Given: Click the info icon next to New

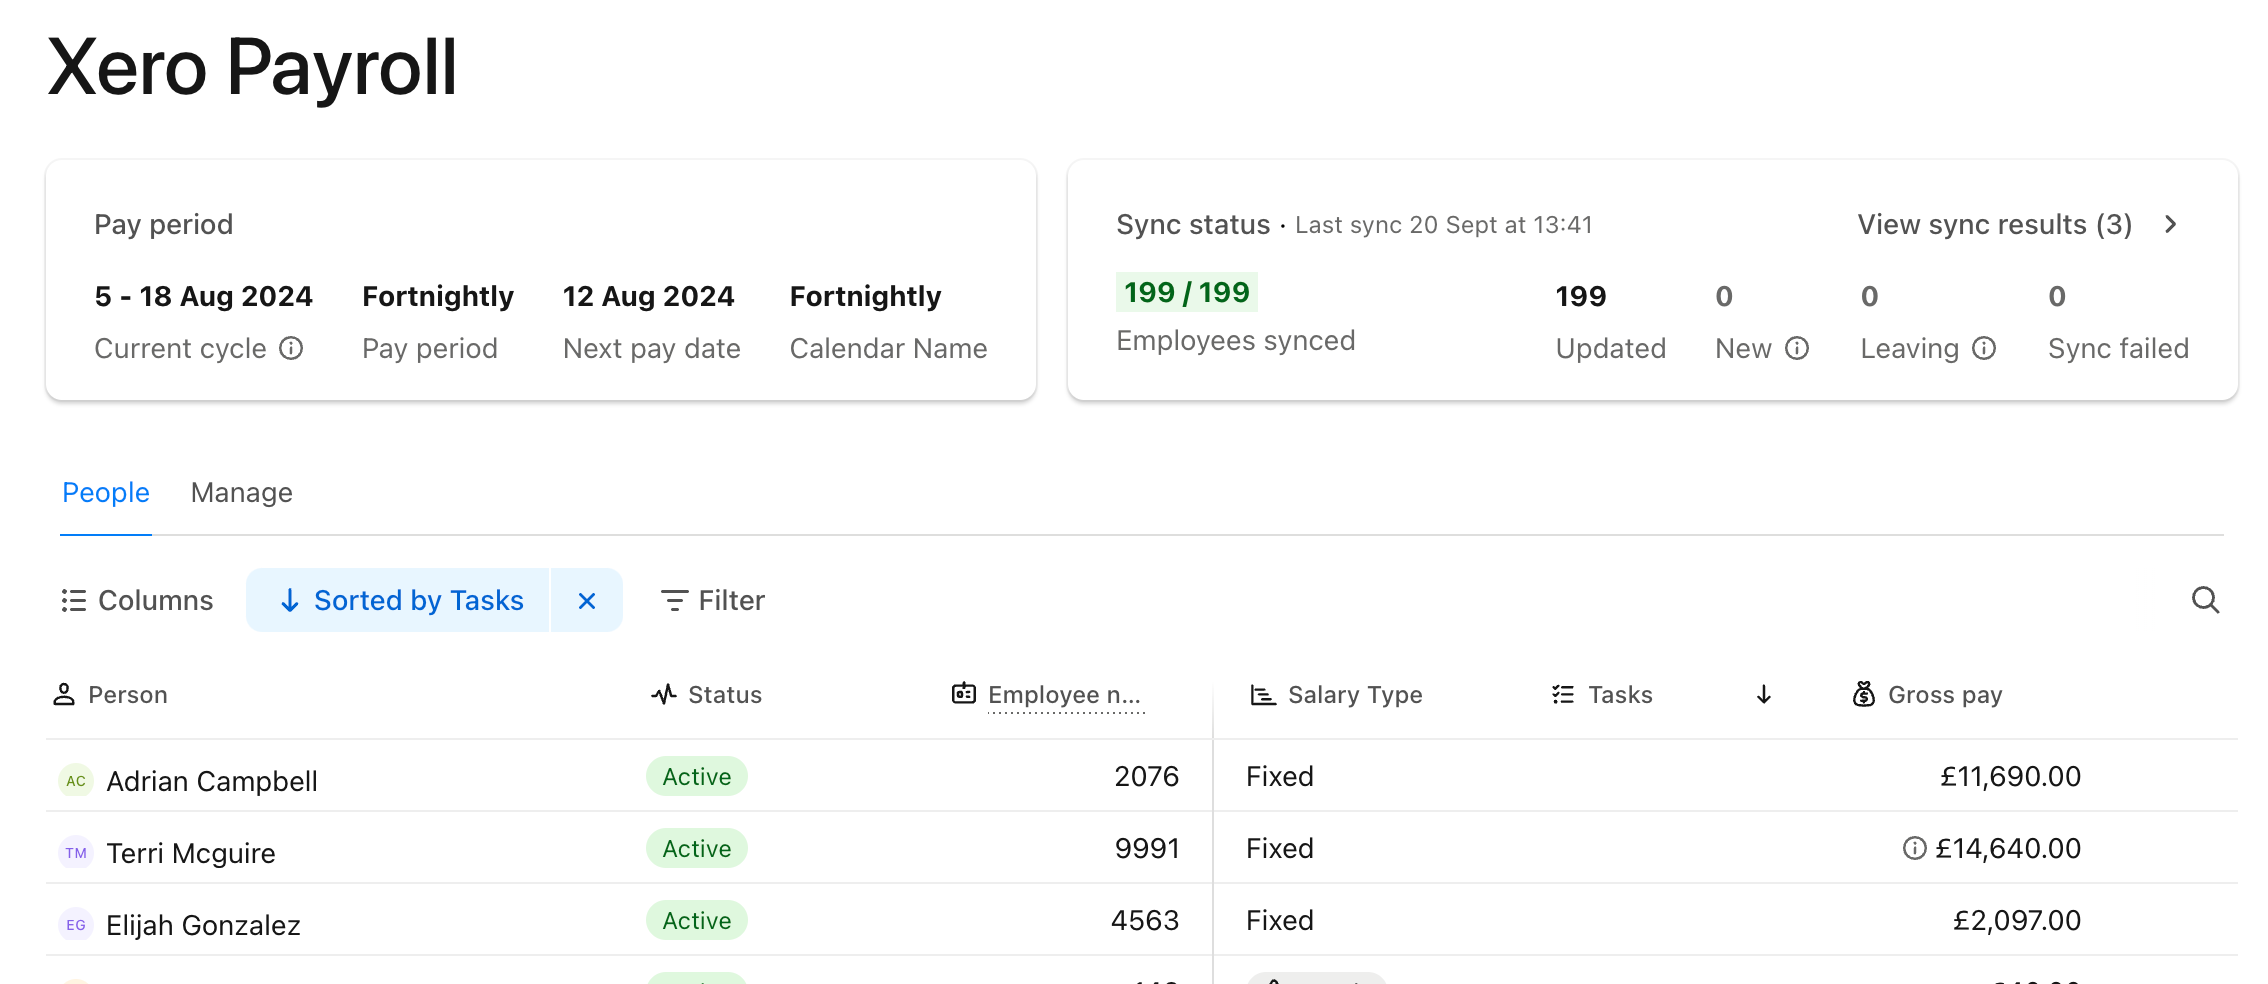Looking at the screenshot, I should tap(1797, 348).
